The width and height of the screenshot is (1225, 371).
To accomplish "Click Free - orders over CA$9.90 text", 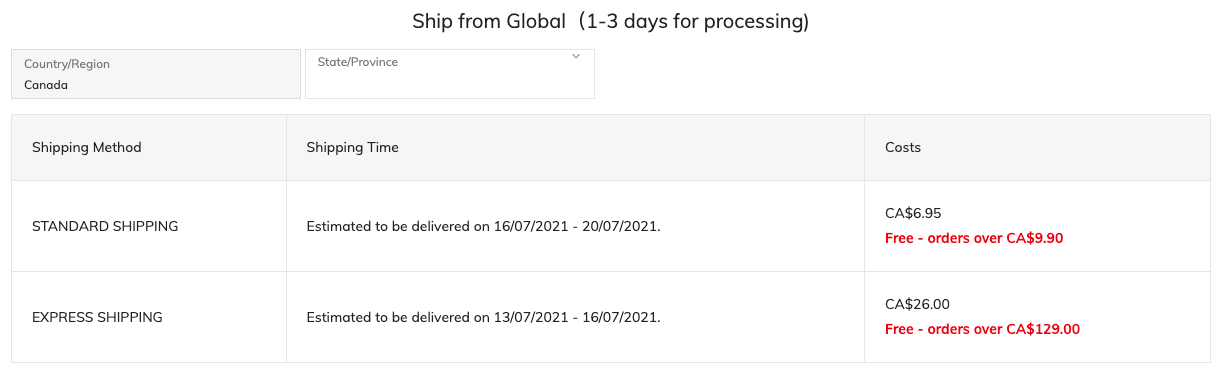I will point(974,238).
